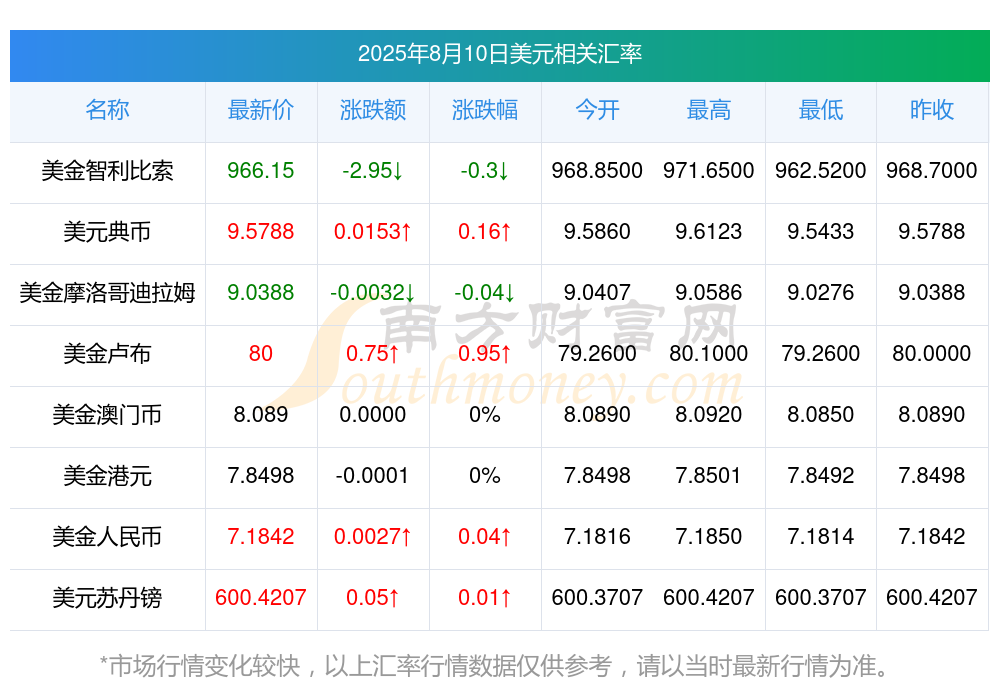Click the change value 0.0027↑
Image resolution: width=1000 pixels, height=698 pixels.
point(372,537)
